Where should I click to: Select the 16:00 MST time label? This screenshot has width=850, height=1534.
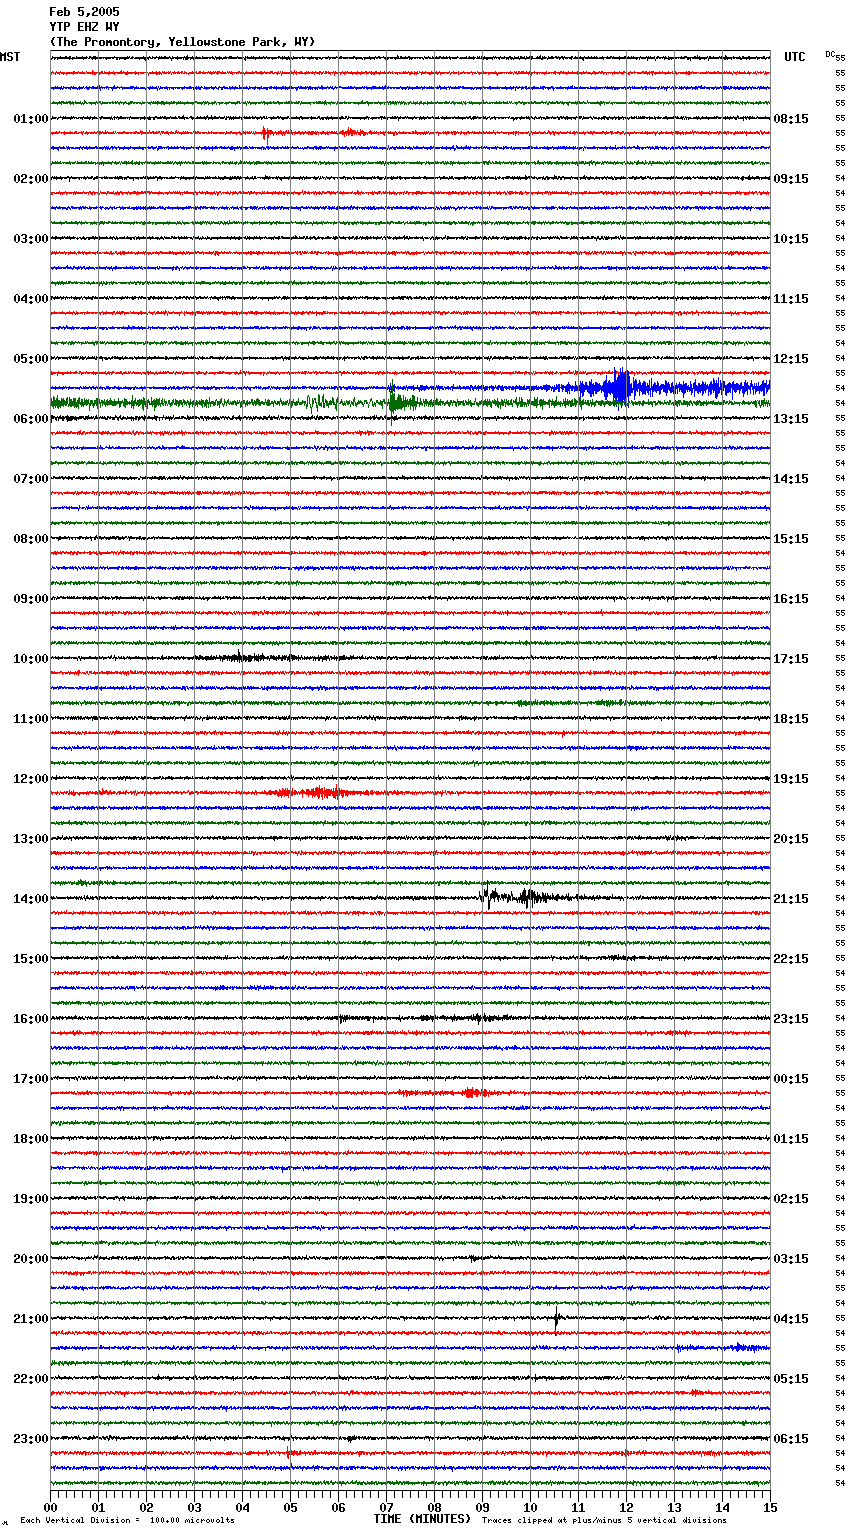pos(31,1019)
